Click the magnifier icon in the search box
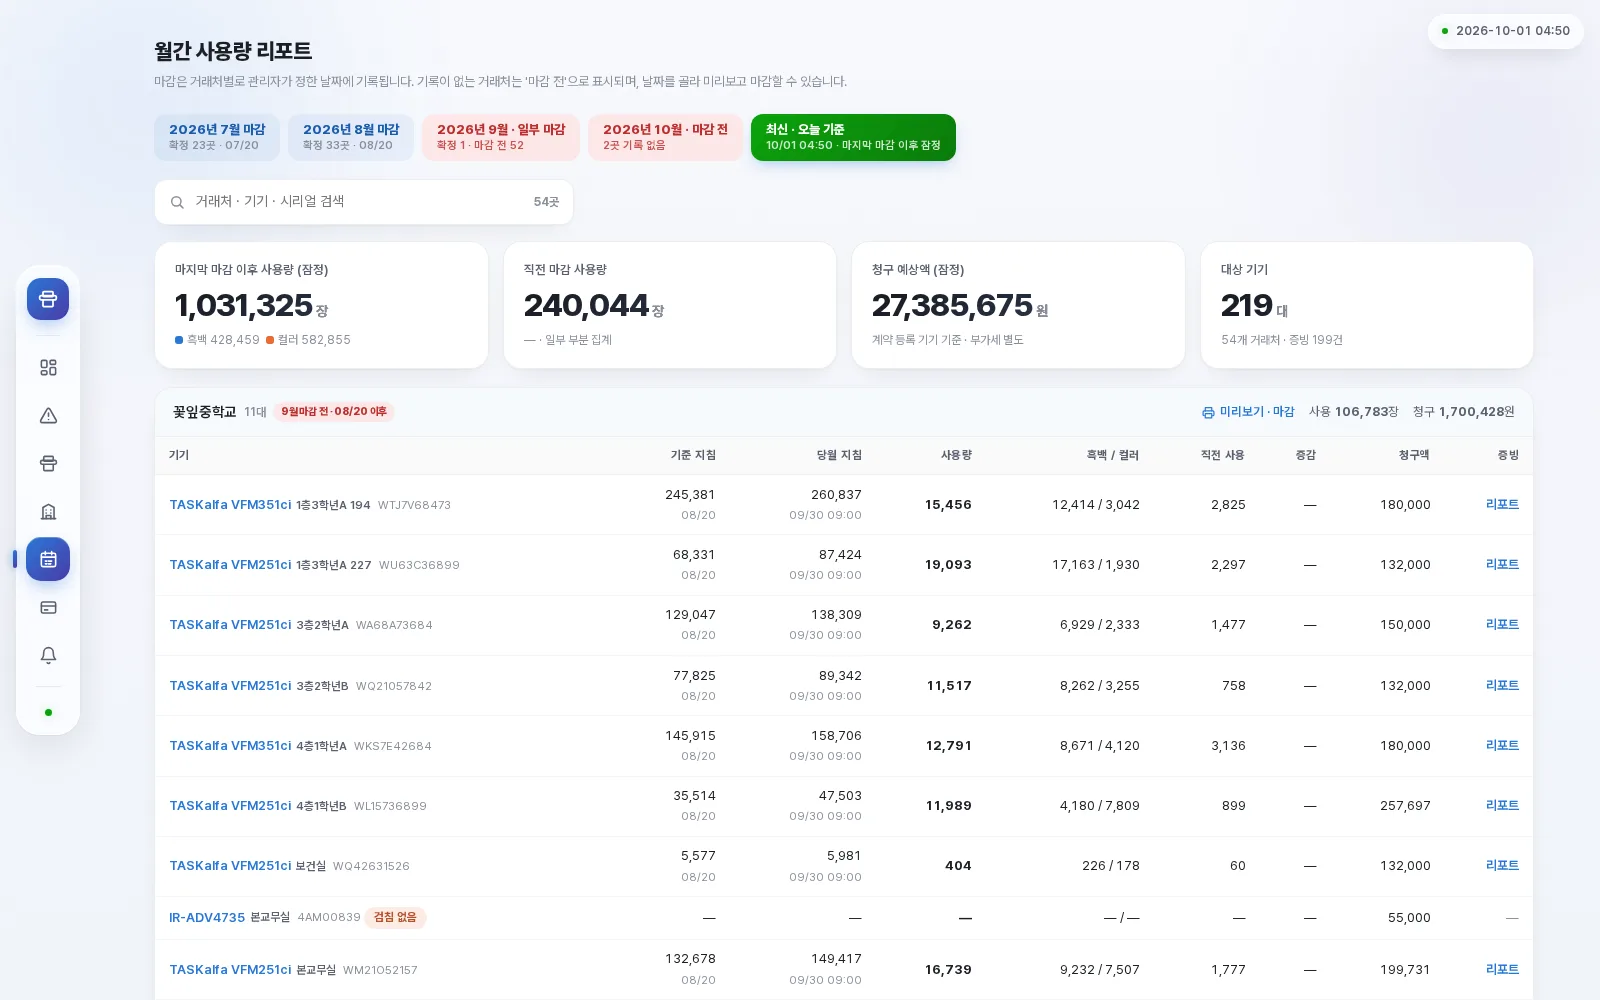The image size is (1600, 1000). click(x=177, y=202)
